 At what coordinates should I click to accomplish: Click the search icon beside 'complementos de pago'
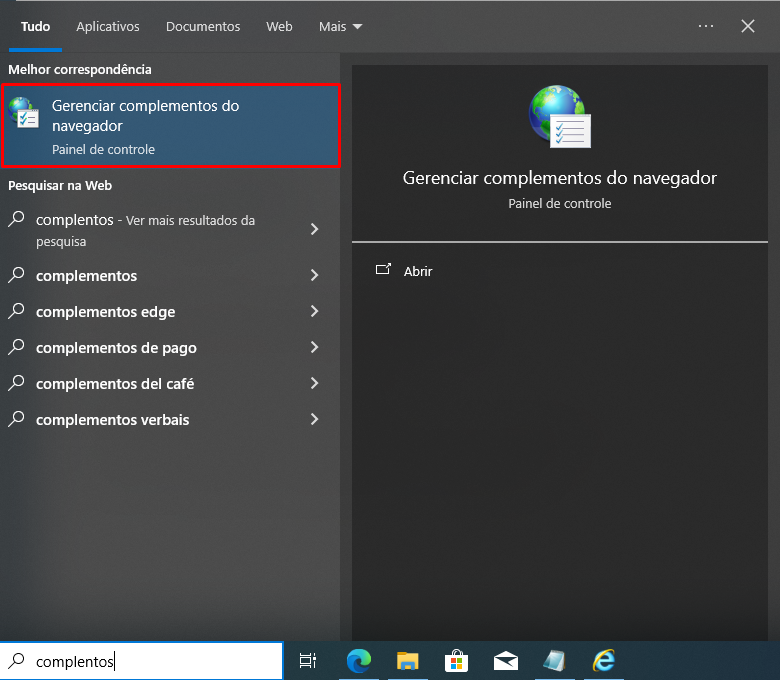[16, 347]
